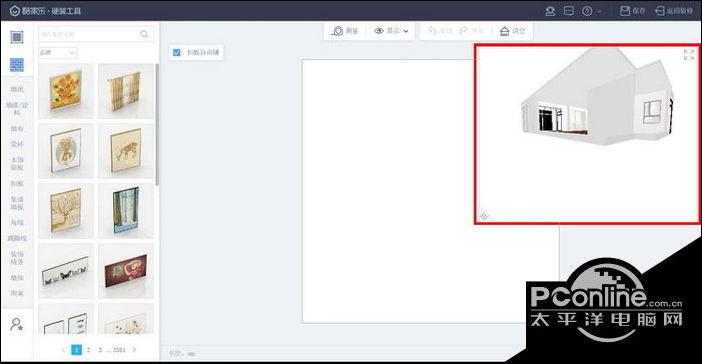
Task: Open the message chat icon
Action: [569, 11]
